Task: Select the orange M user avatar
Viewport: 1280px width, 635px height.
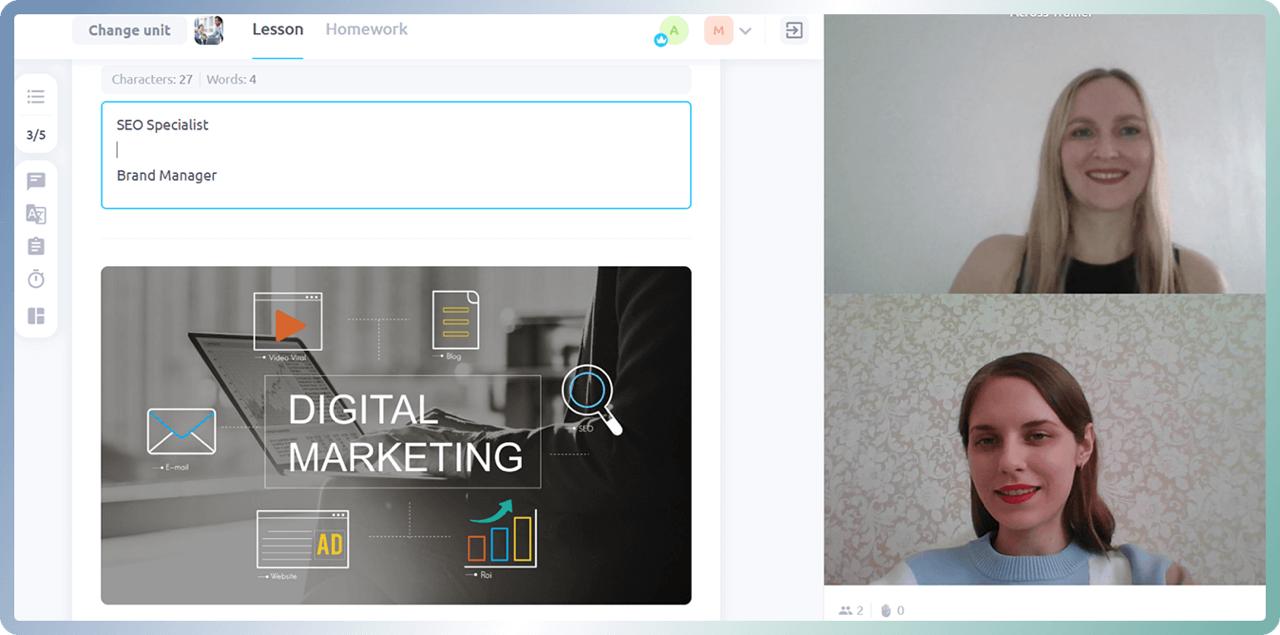Action: tap(718, 31)
